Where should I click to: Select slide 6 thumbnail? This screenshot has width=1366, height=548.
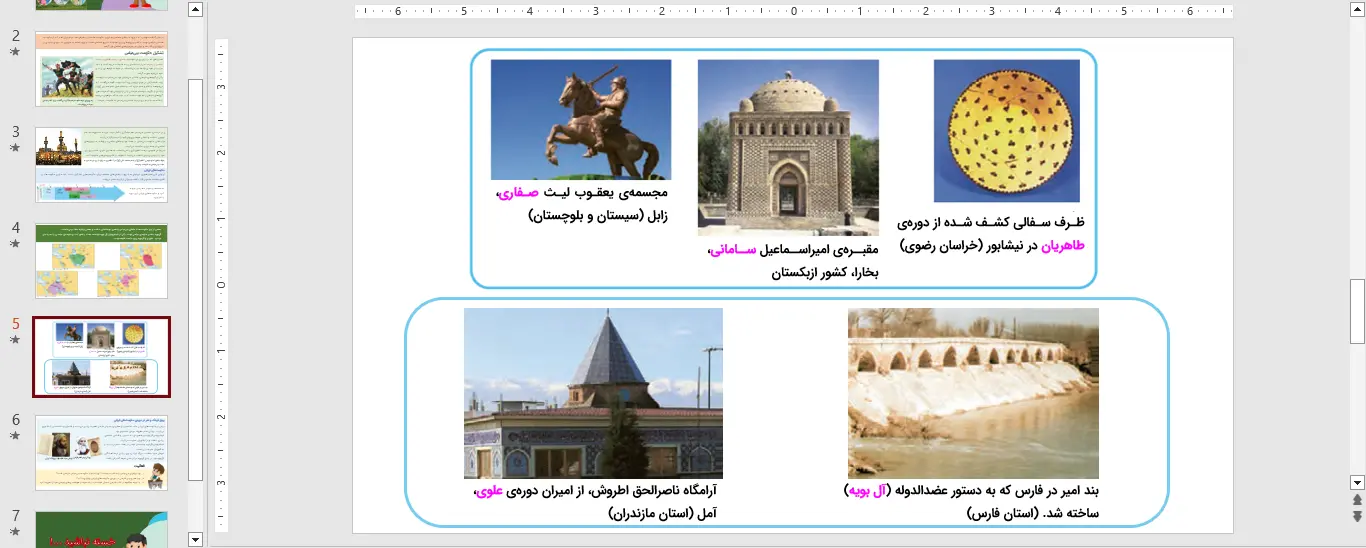click(x=101, y=453)
